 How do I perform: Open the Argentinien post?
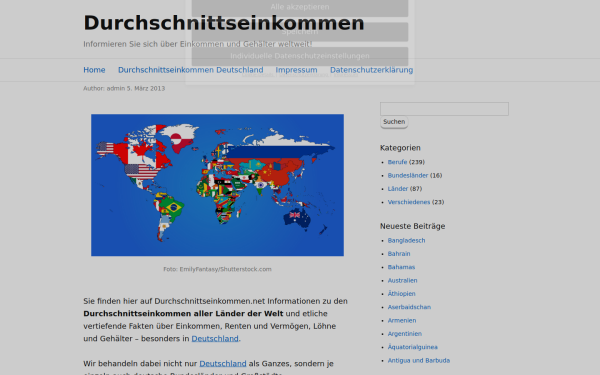(x=404, y=334)
